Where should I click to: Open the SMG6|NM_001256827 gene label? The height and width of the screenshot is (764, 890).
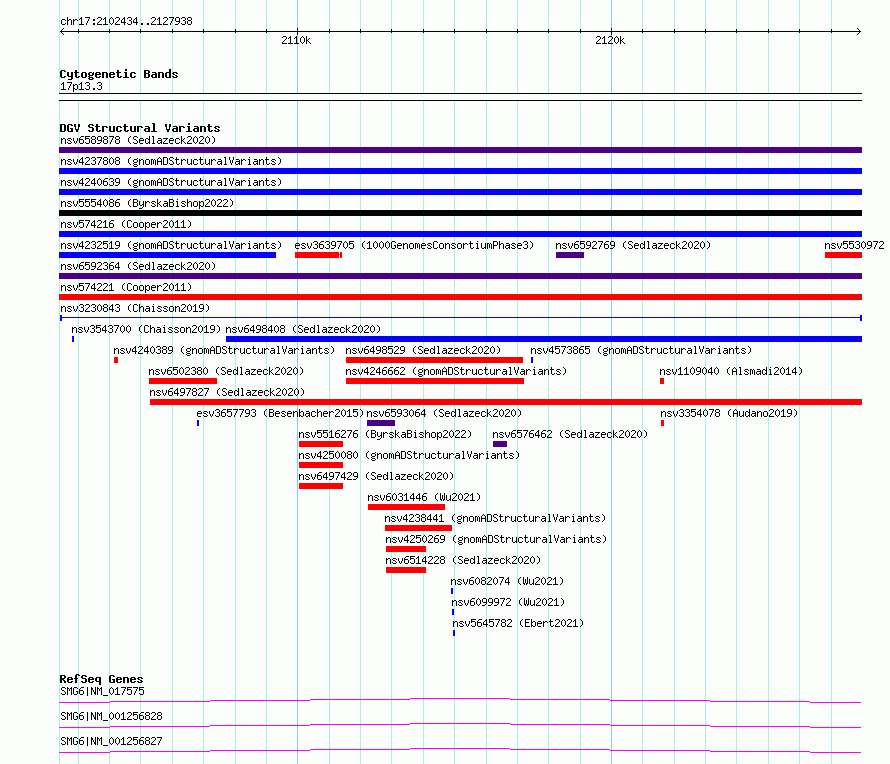[111, 741]
